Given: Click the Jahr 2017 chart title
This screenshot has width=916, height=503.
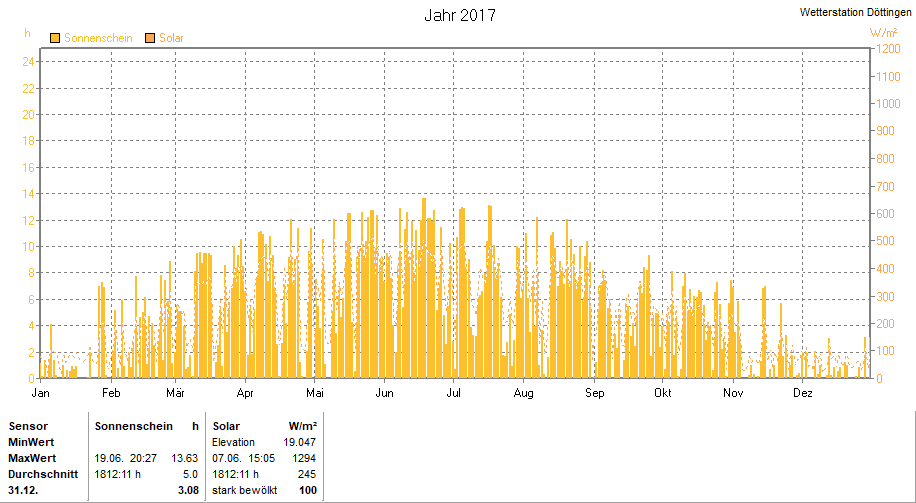Looking at the screenshot, I should [x=460, y=16].
